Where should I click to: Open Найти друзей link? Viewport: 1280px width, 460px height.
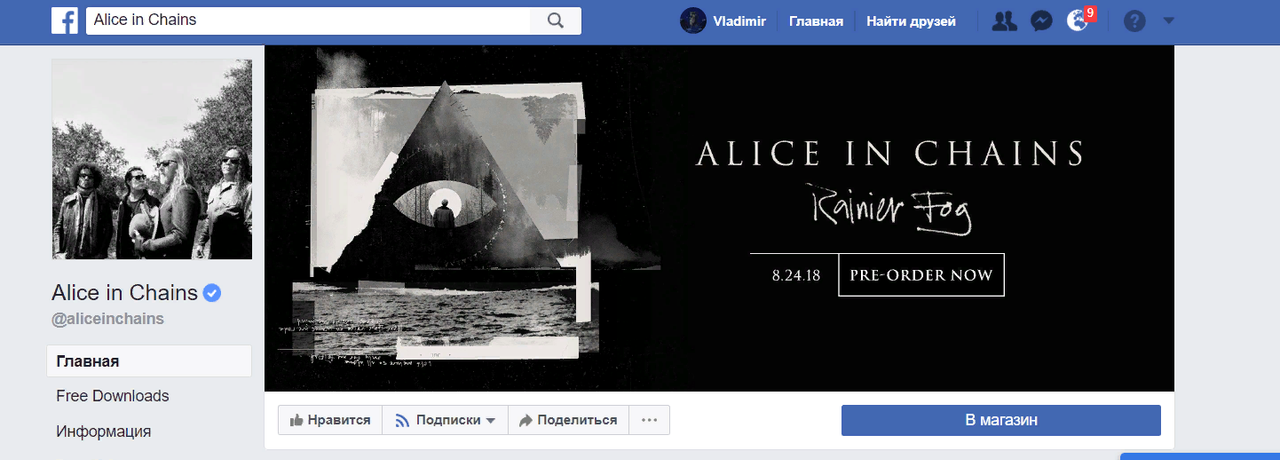click(x=911, y=21)
